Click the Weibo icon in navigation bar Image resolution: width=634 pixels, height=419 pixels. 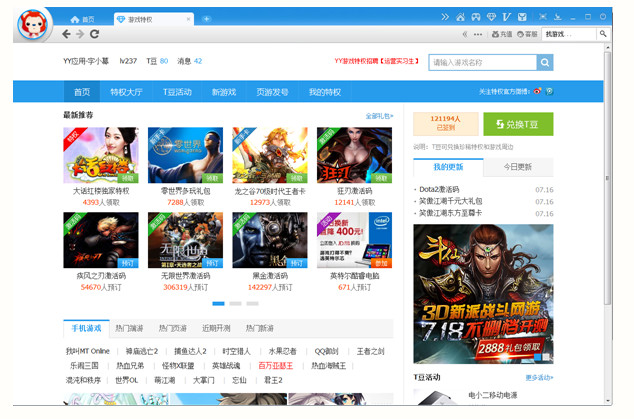coord(537,92)
